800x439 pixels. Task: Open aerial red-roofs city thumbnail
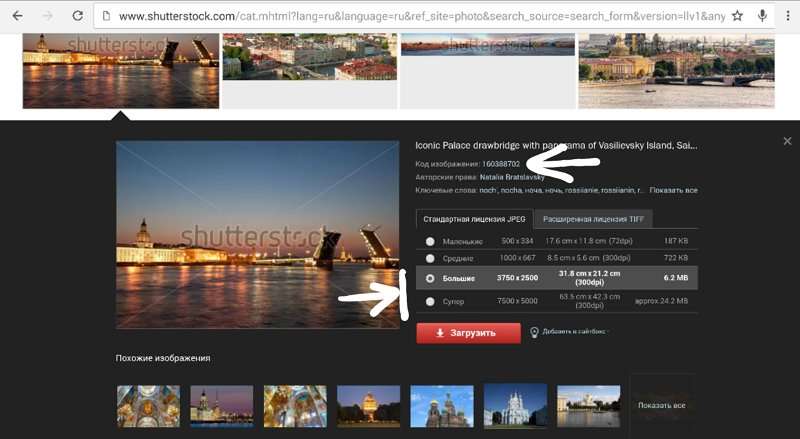click(x=310, y=57)
